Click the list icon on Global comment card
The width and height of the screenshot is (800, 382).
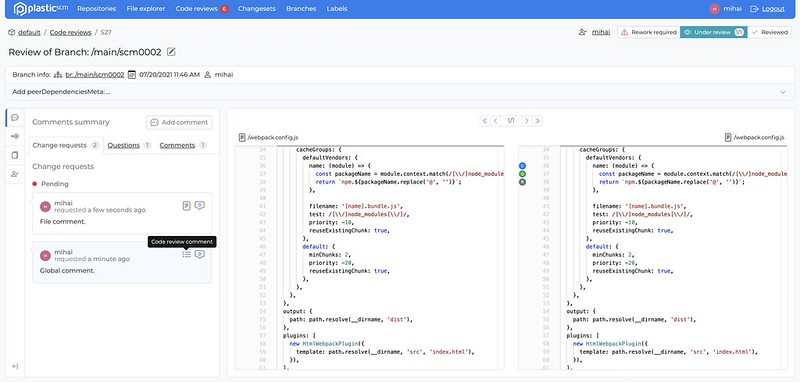point(187,254)
